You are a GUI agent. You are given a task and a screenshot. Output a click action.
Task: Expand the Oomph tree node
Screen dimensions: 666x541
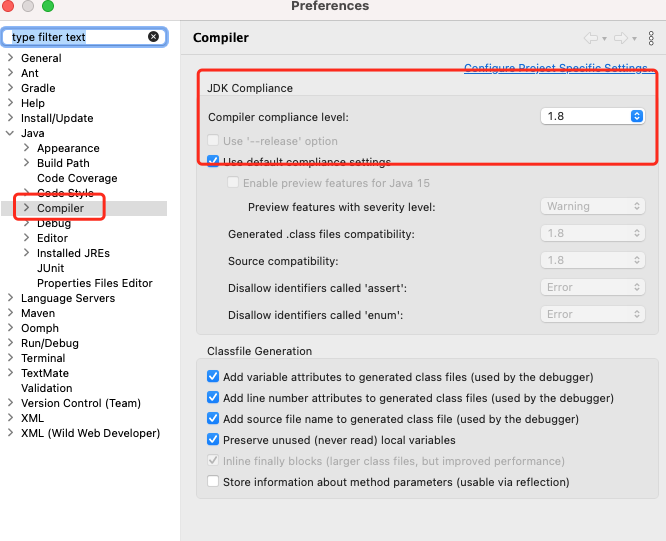11,327
